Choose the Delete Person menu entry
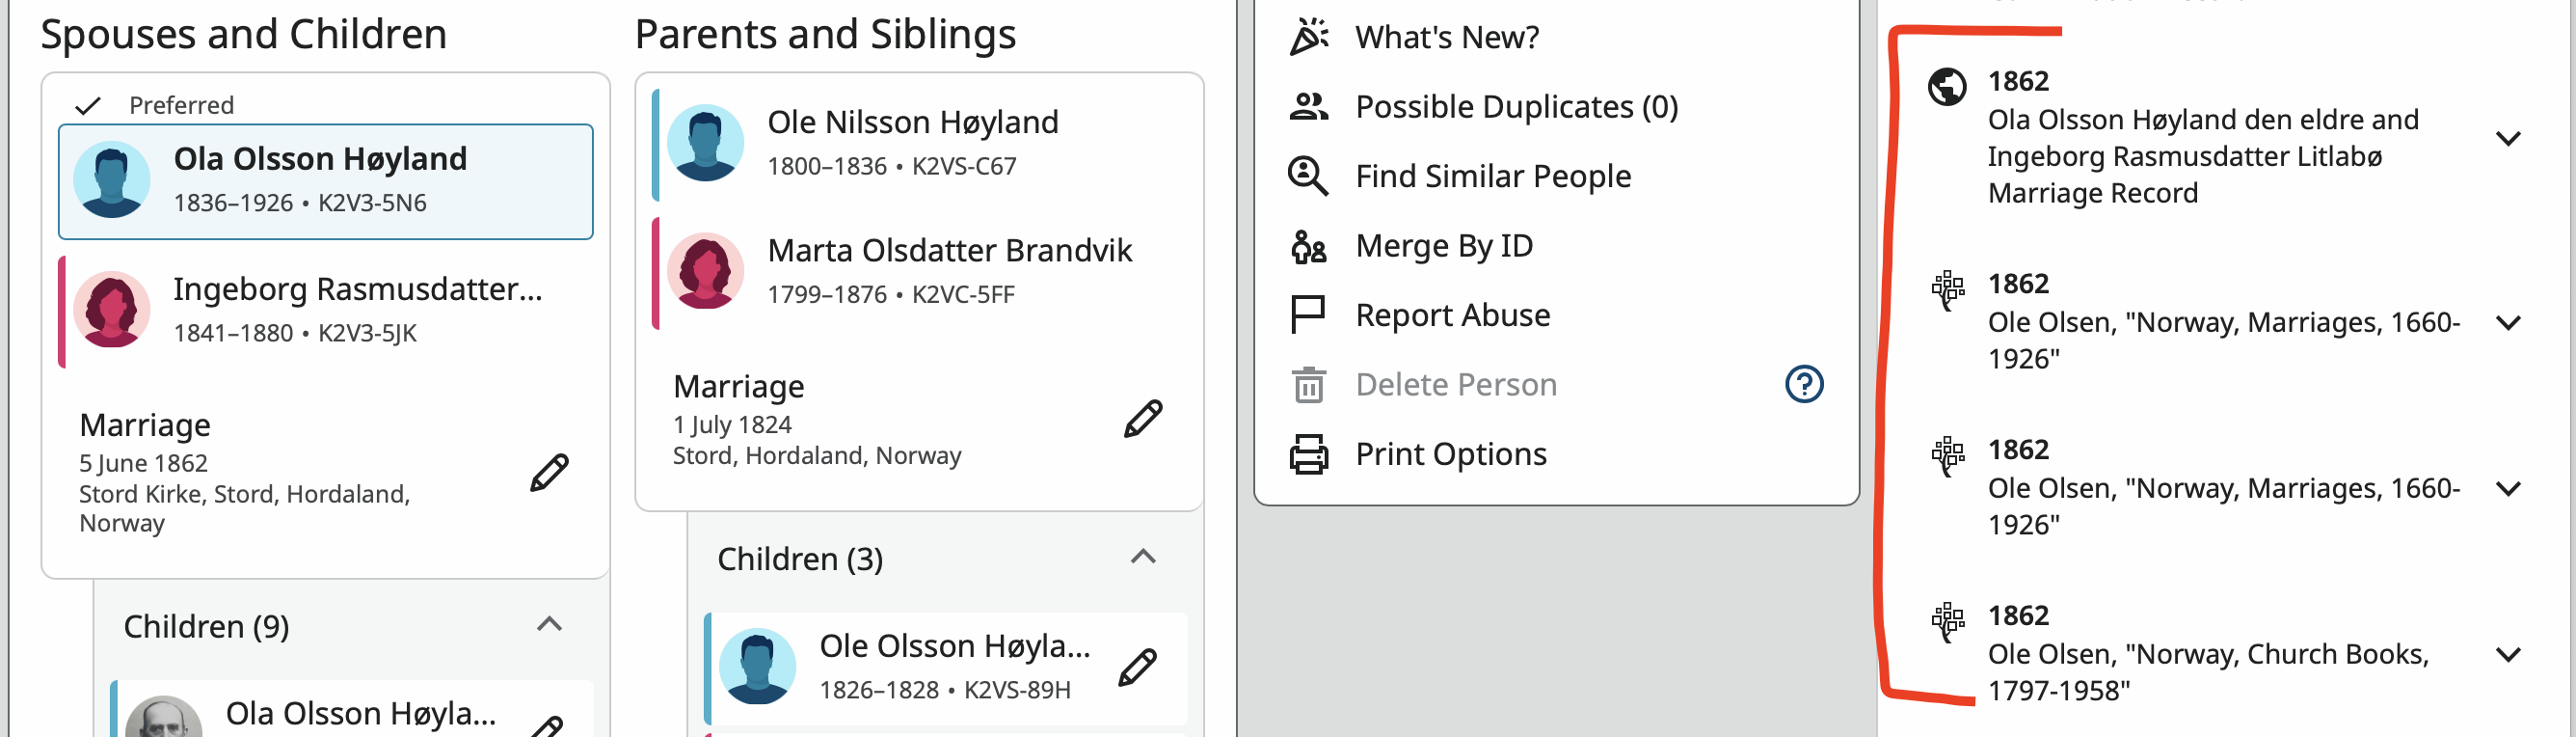Screen dimensions: 2576x737 1455,385
